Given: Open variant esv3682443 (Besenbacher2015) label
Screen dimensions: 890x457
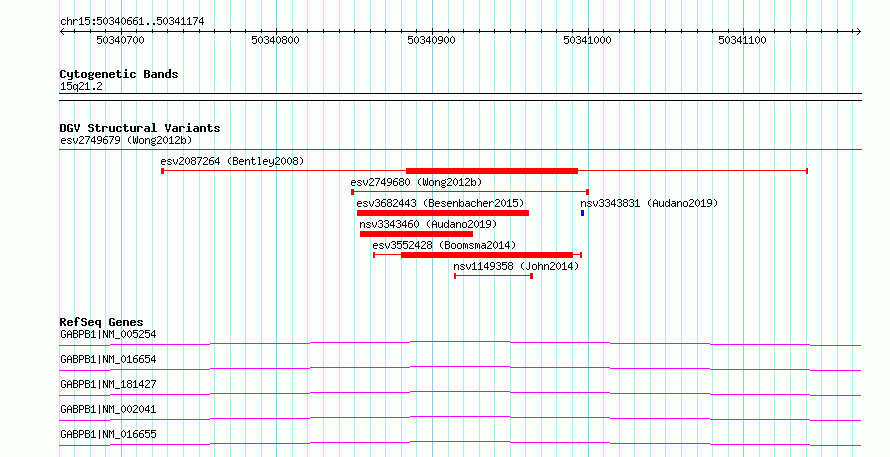Looking at the screenshot, I should pyautogui.click(x=440, y=203).
